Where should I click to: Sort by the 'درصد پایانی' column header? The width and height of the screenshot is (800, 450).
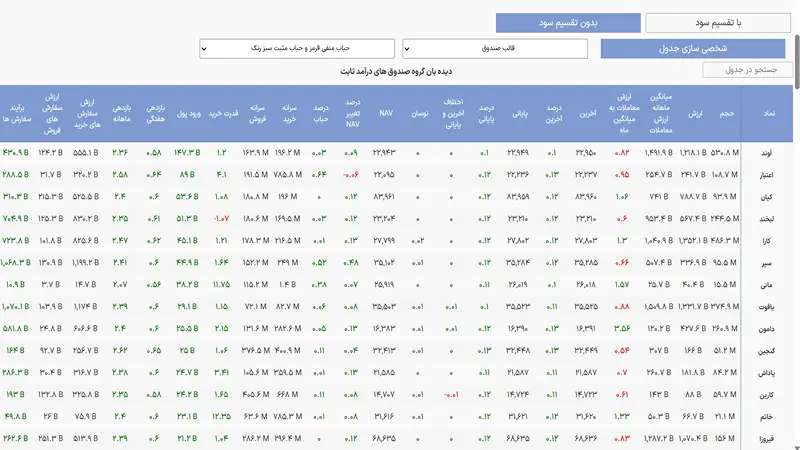click(486, 113)
